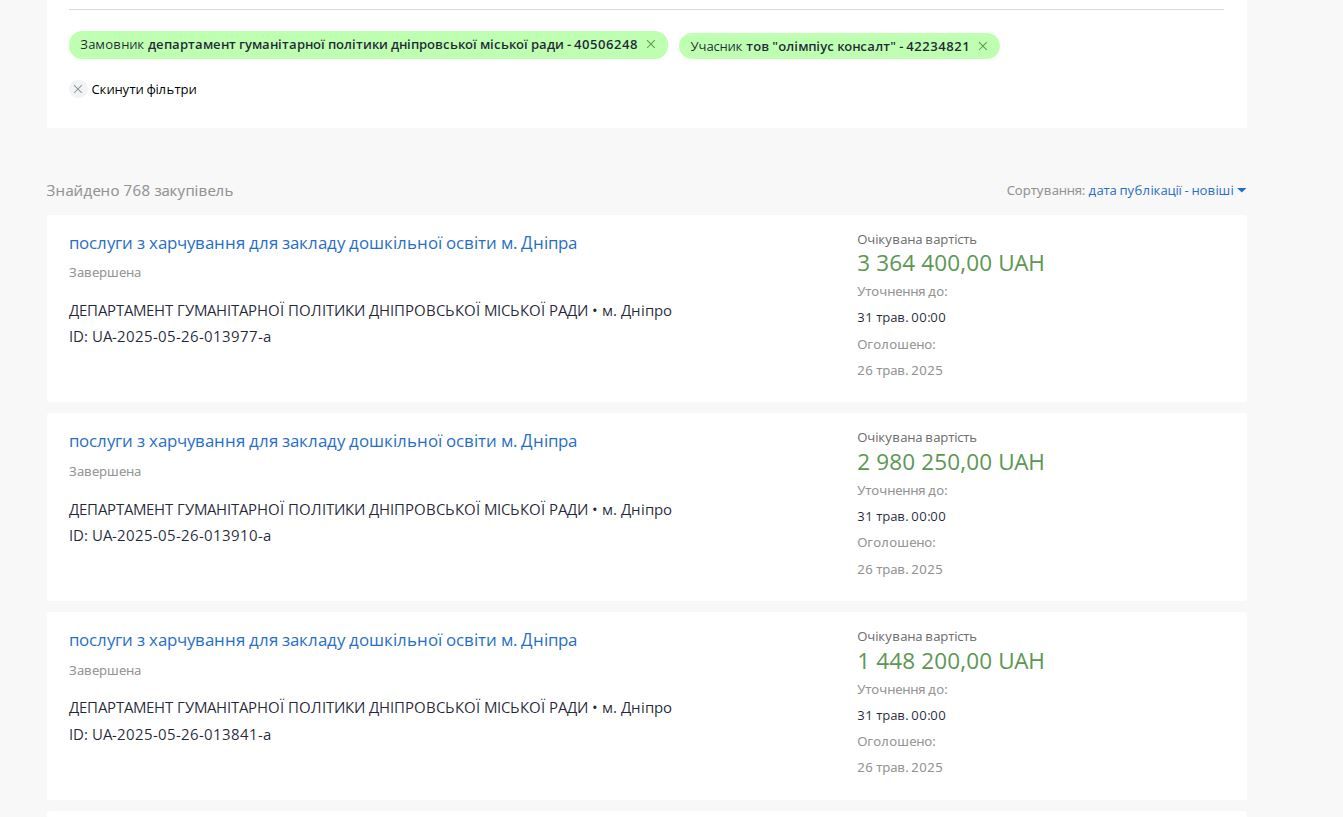Click the caret arrow next to sorting option
The width and height of the screenshot is (1343, 817).
[x=1242, y=191]
